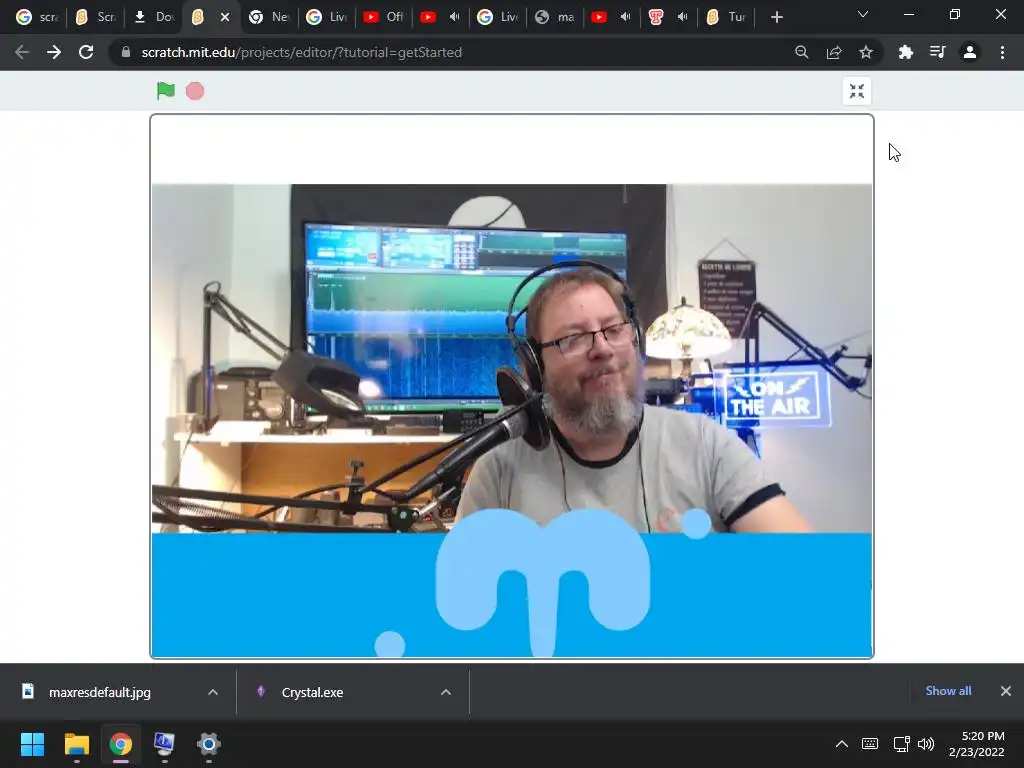Show hidden system tray icons
Image resolution: width=1024 pixels, height=768 pixels.
pos(842,744)
